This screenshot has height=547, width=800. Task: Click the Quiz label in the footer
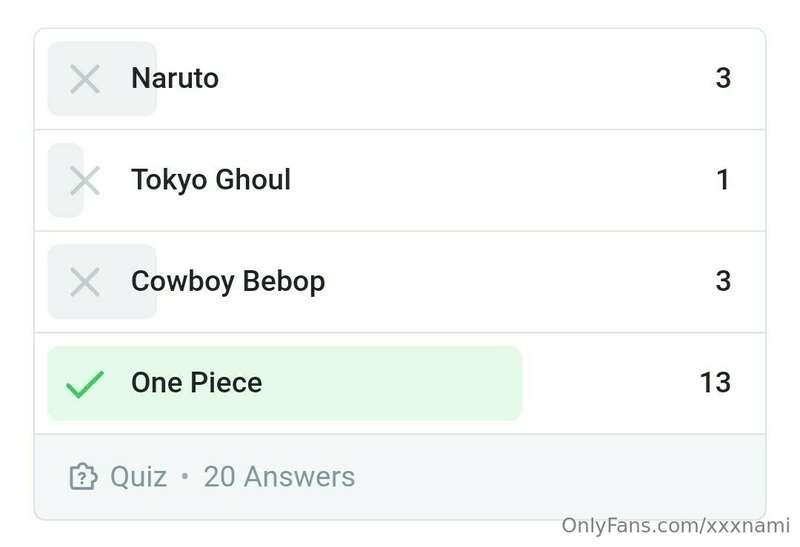[x=139, y=477]
